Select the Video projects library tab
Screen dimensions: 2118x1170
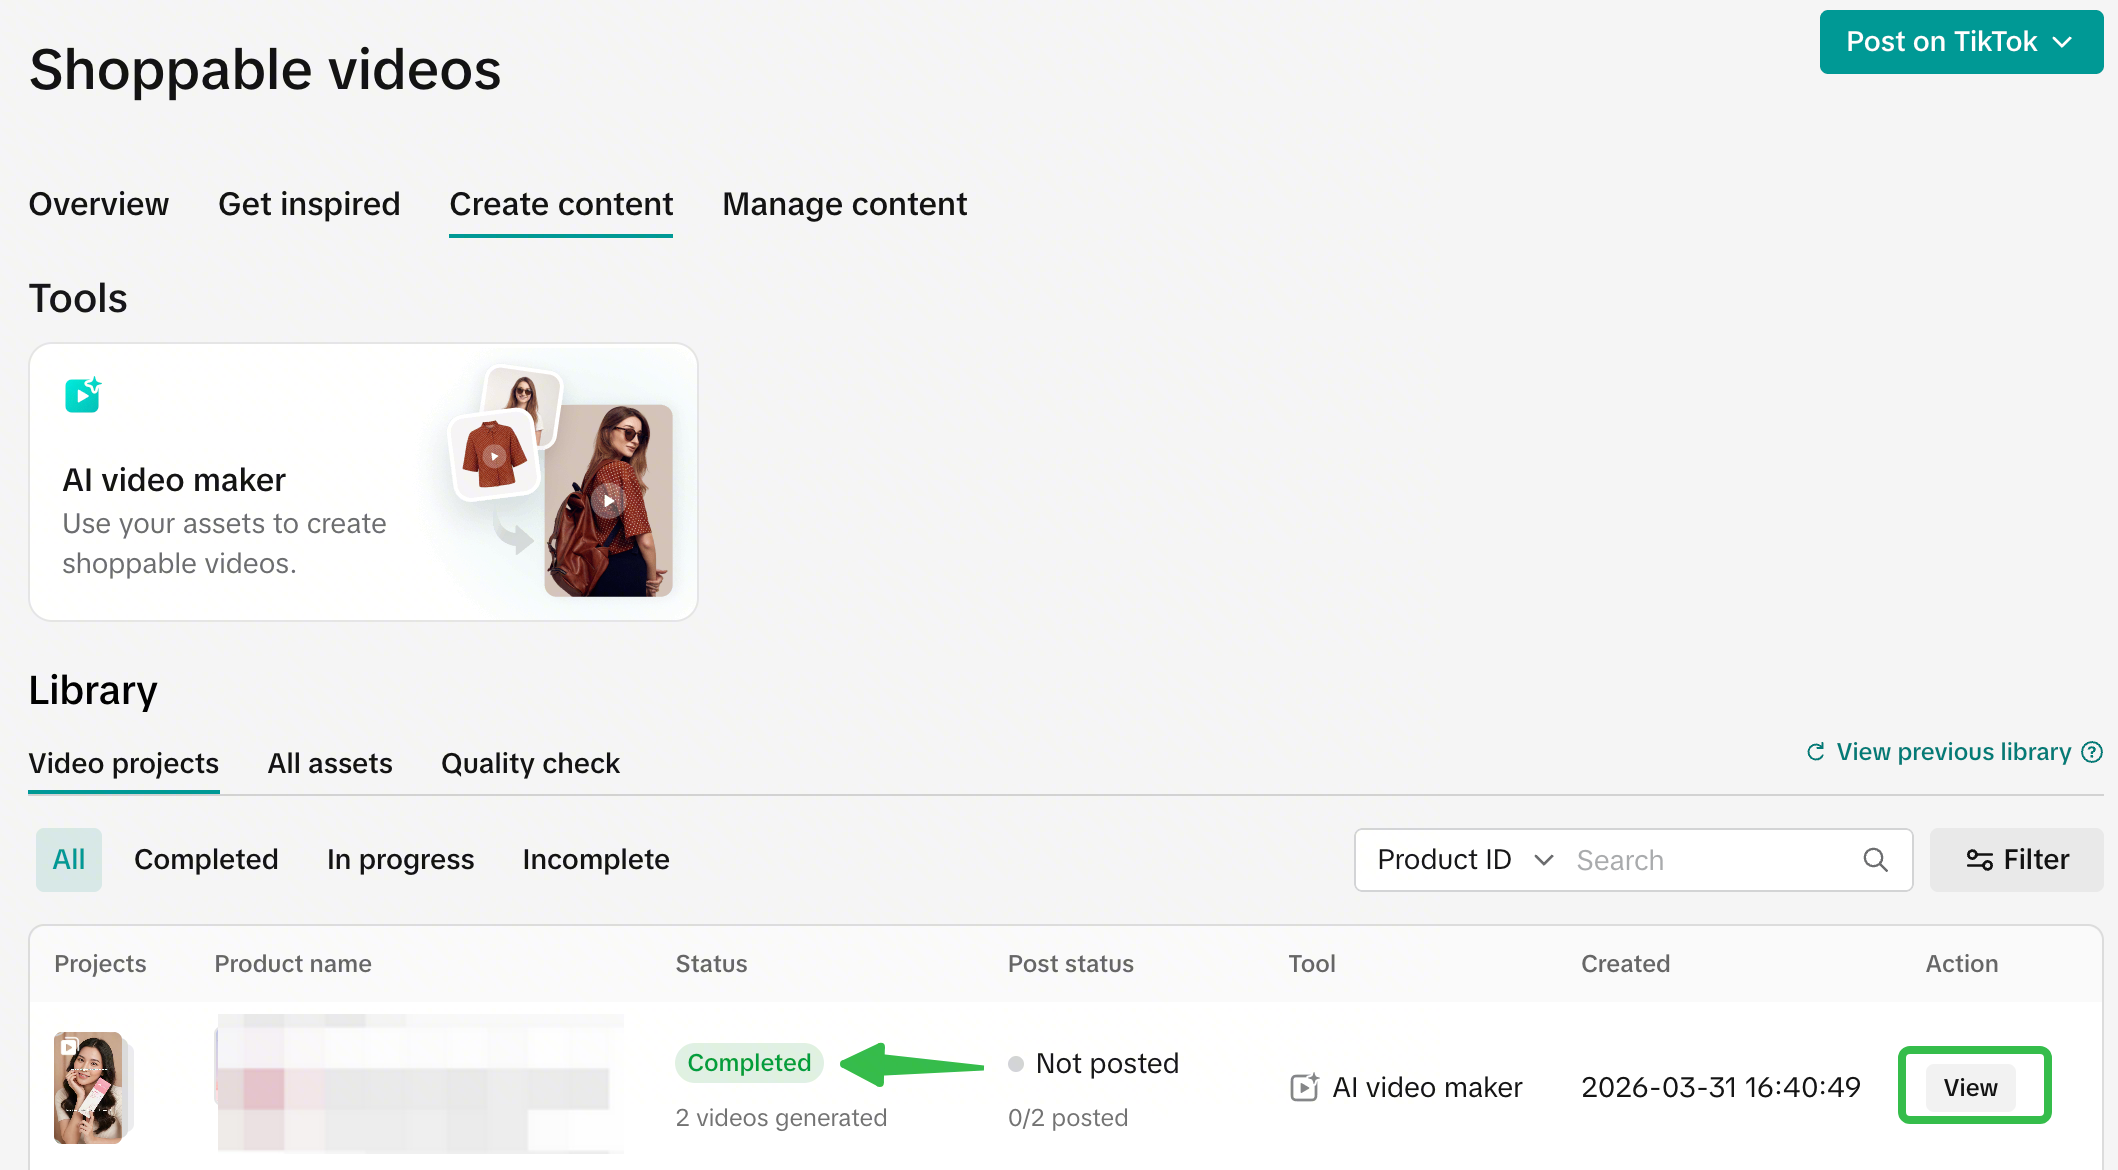(x=124, y=763)
